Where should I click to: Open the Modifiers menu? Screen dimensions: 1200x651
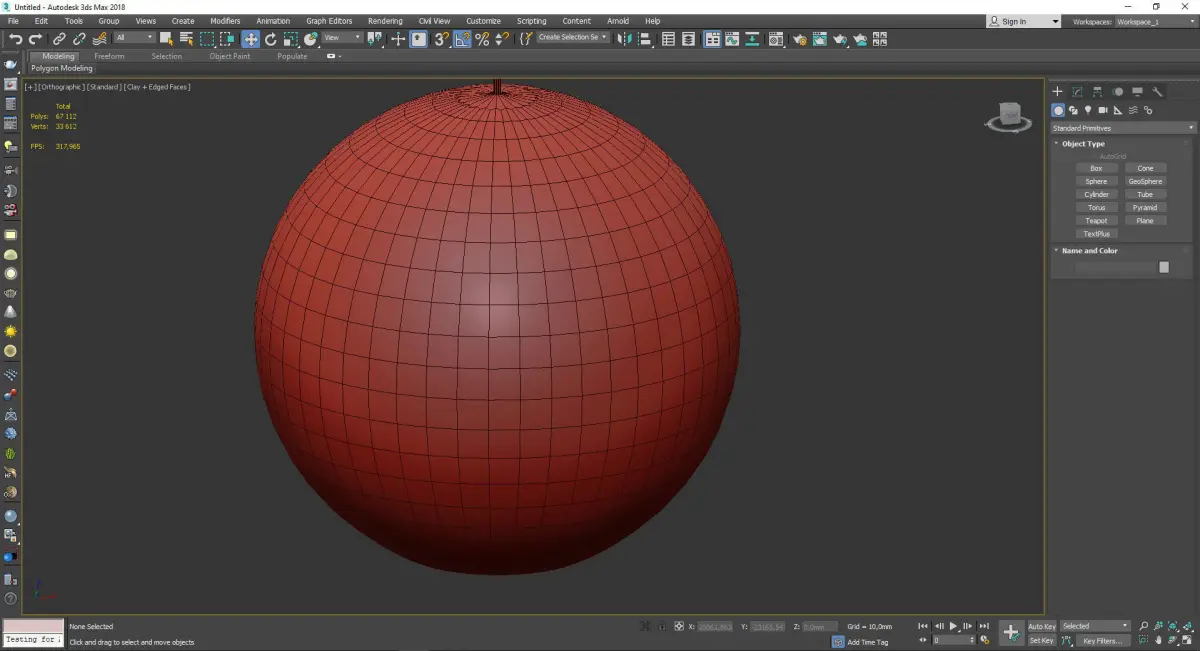click(x=225, y=21)
